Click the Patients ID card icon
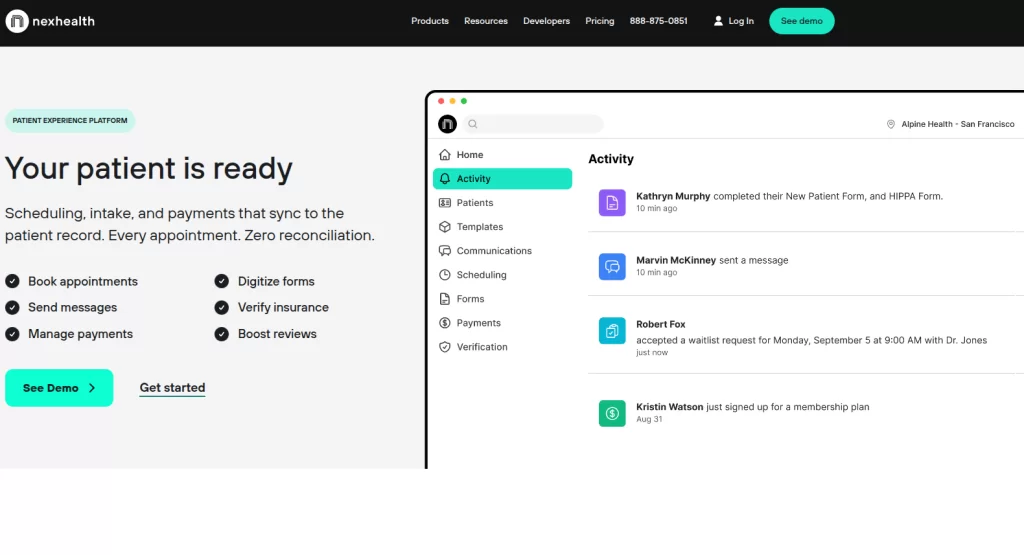The width and height of the screenshot is (1024, 555). 445,203
